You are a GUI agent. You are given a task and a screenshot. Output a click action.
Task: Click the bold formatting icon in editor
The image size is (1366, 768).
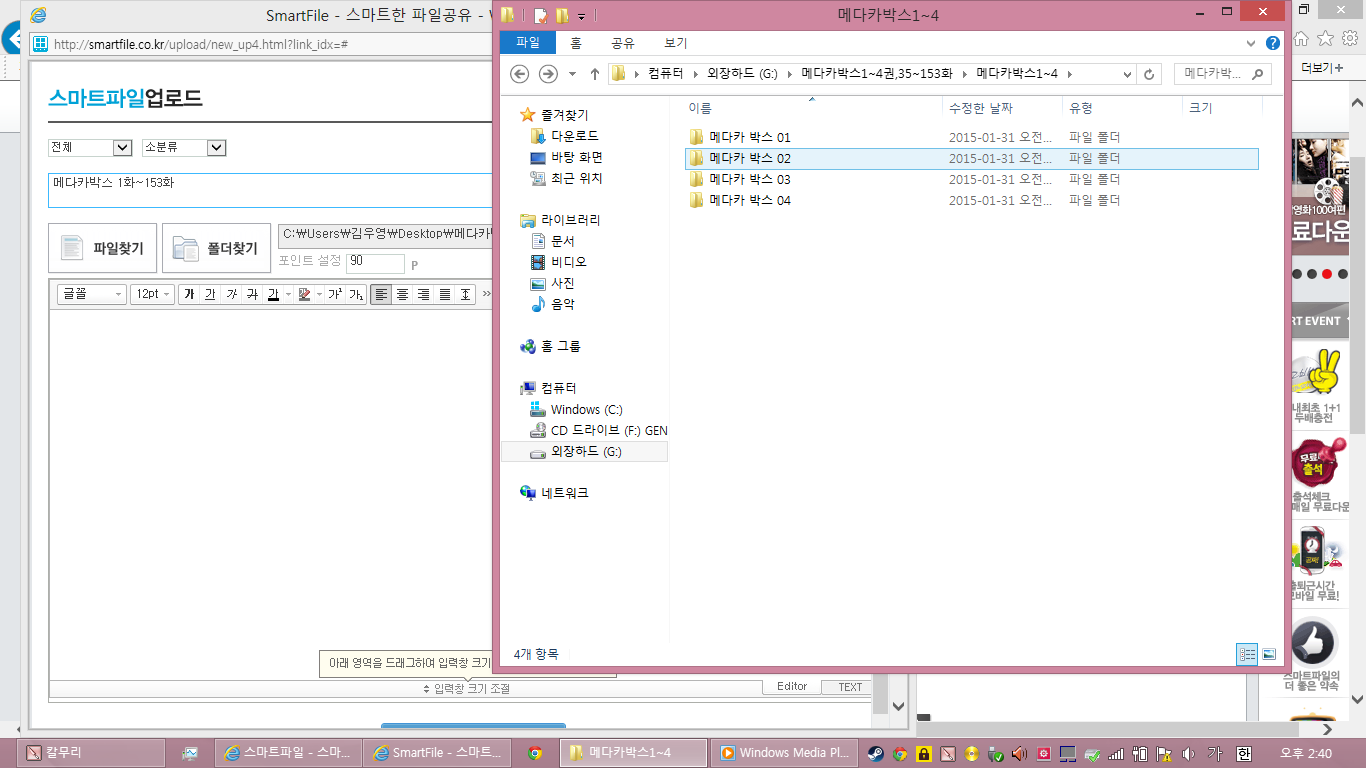click(x=188, y=294)
